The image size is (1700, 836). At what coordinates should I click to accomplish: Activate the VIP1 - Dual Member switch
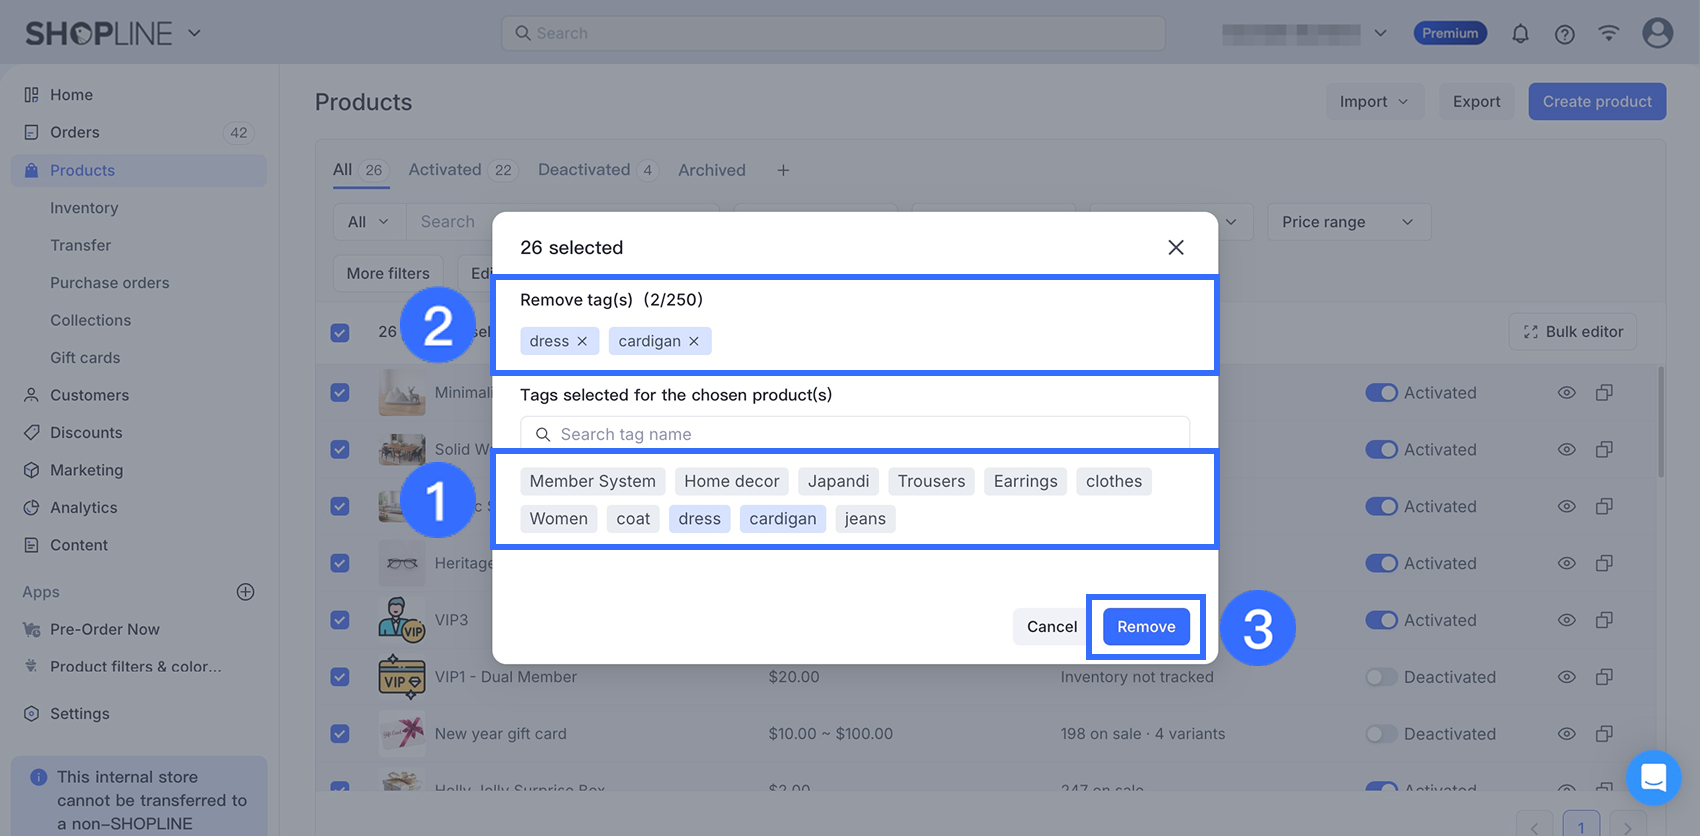point(1381,677)
